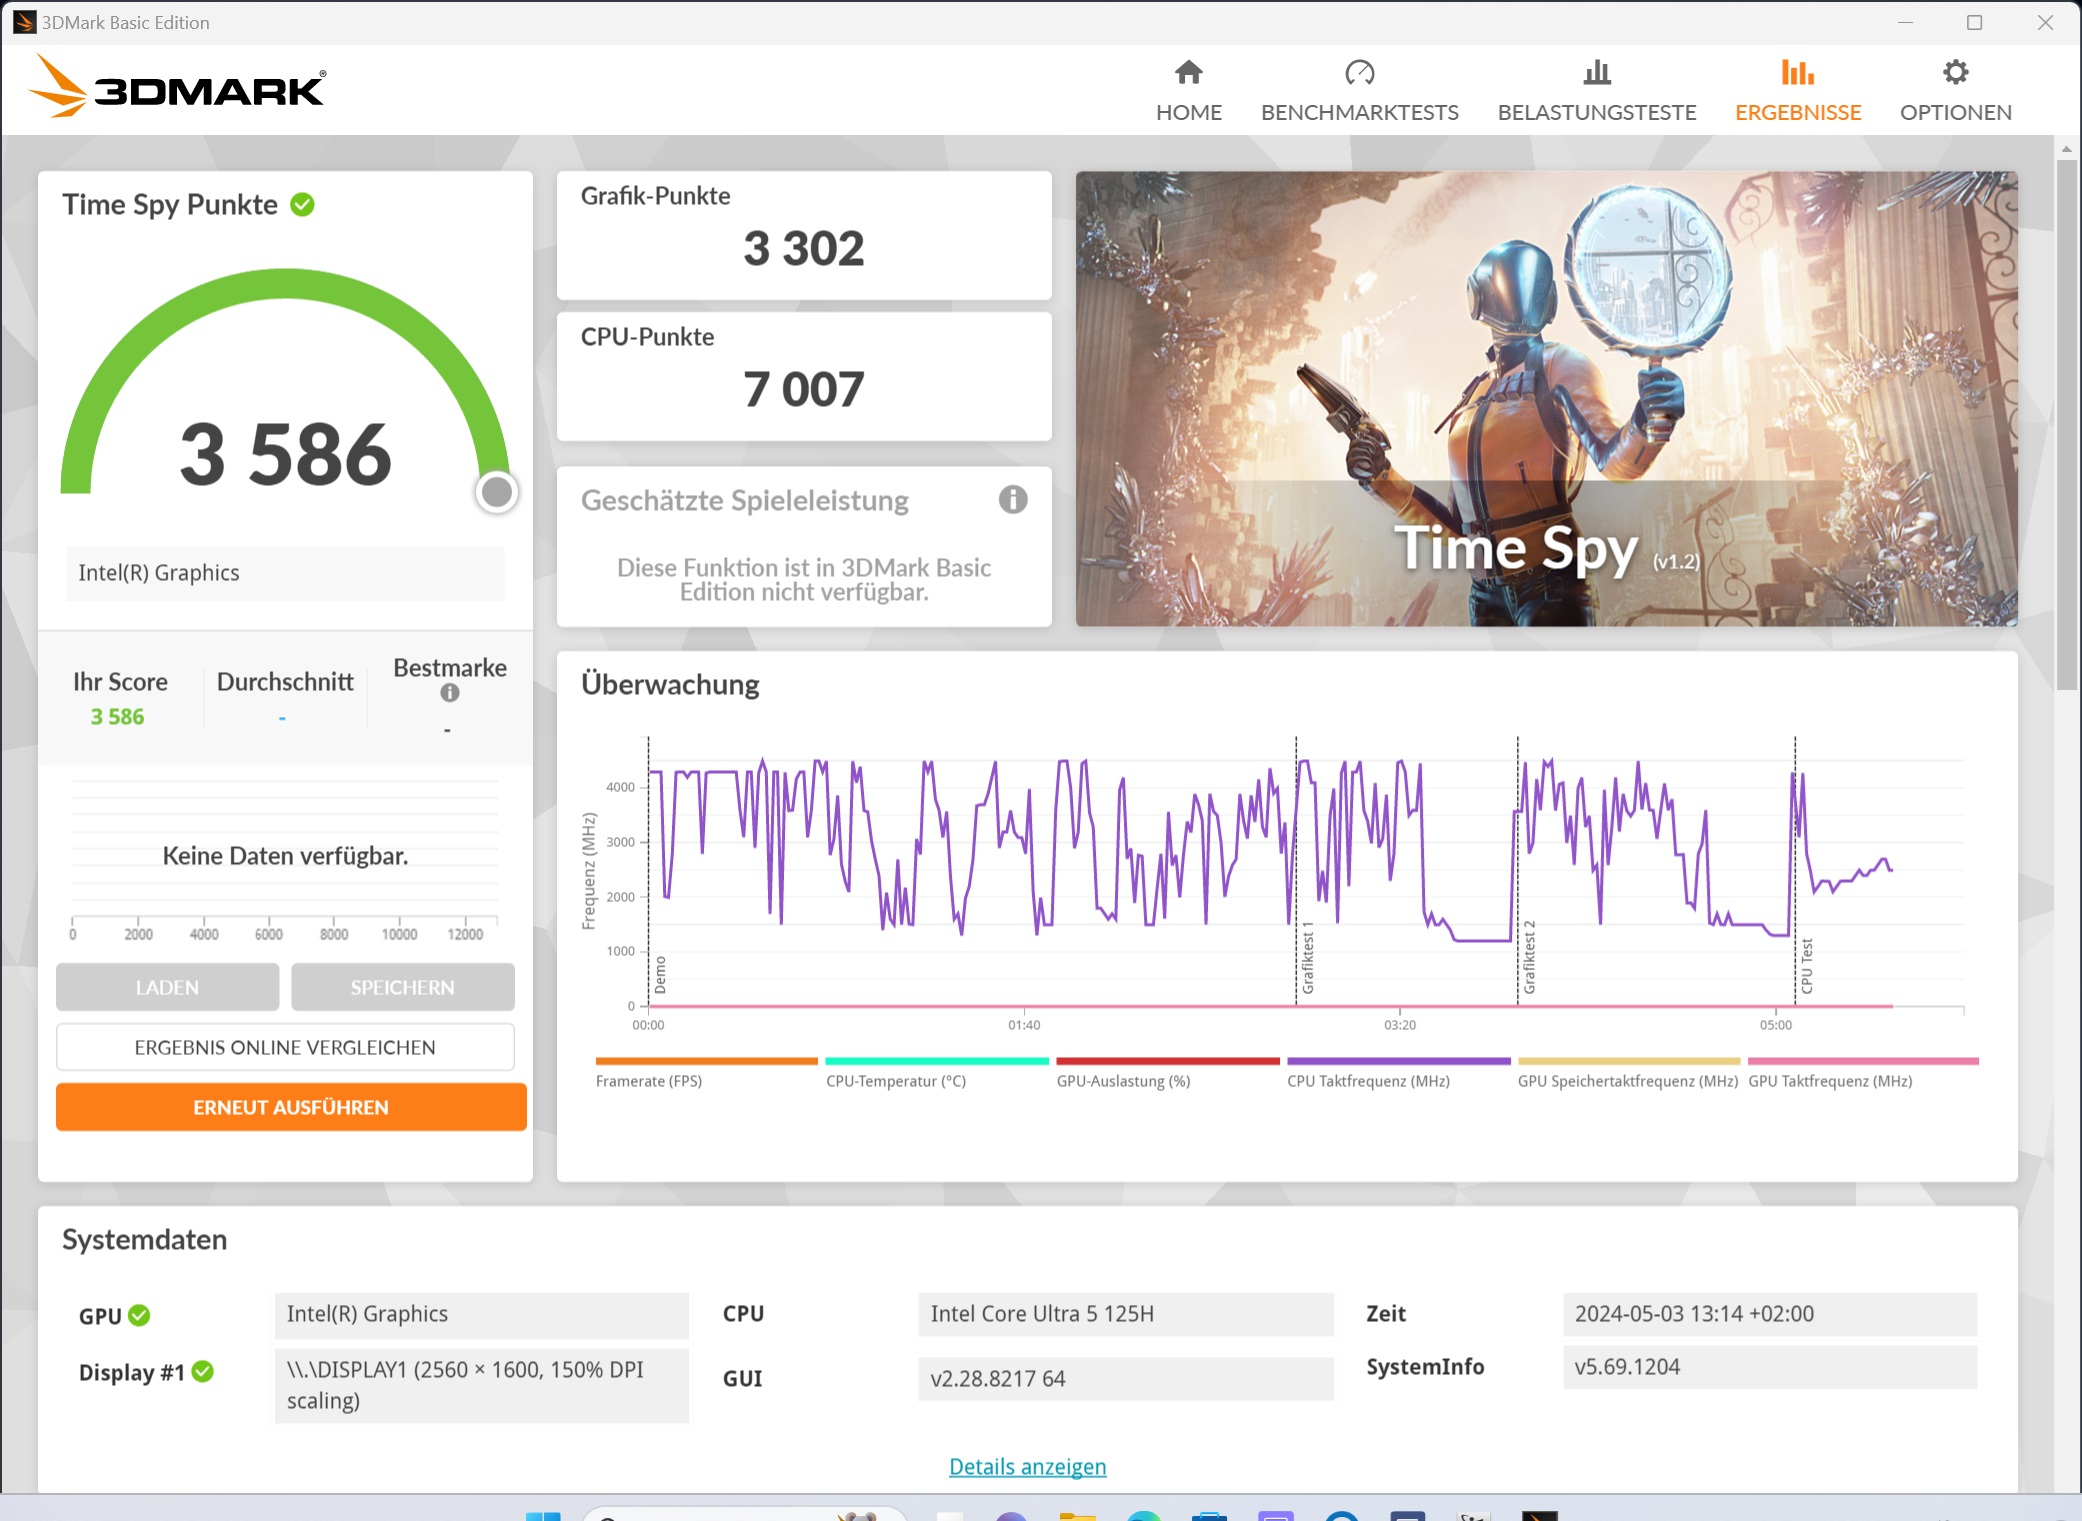Select the ERGEBNISSE tab
The width and height of the screenshot is (2082, 1521).
click(1797, 92)
